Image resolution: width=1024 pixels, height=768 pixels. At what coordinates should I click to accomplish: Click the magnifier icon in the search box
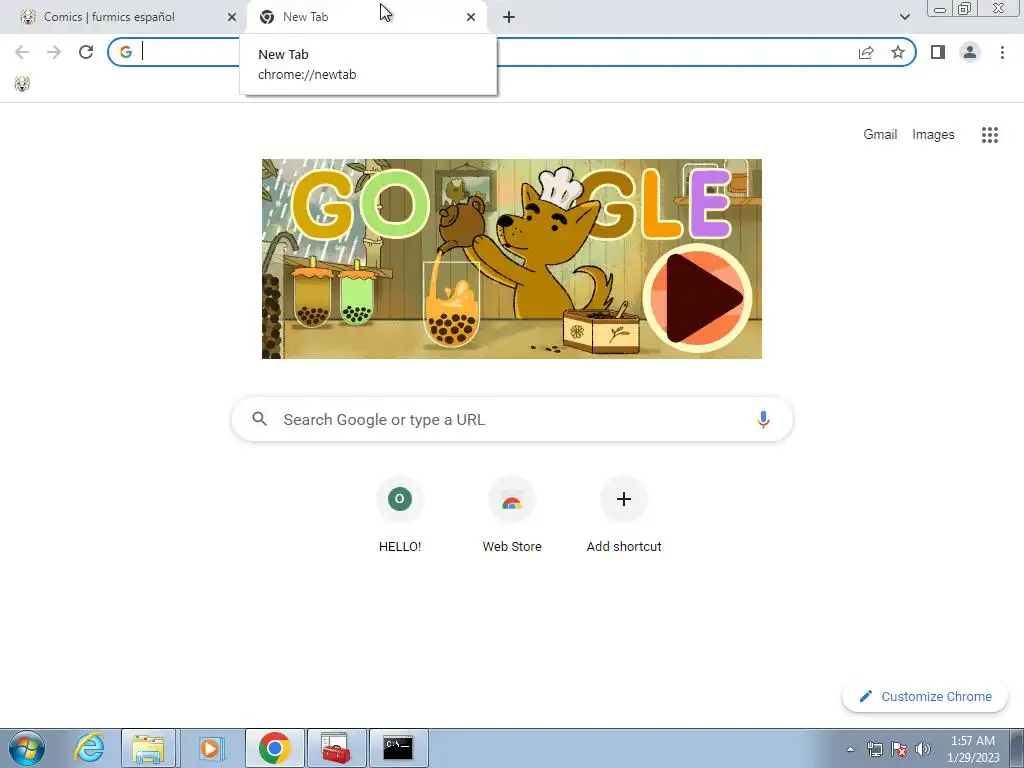coord(259,419)
